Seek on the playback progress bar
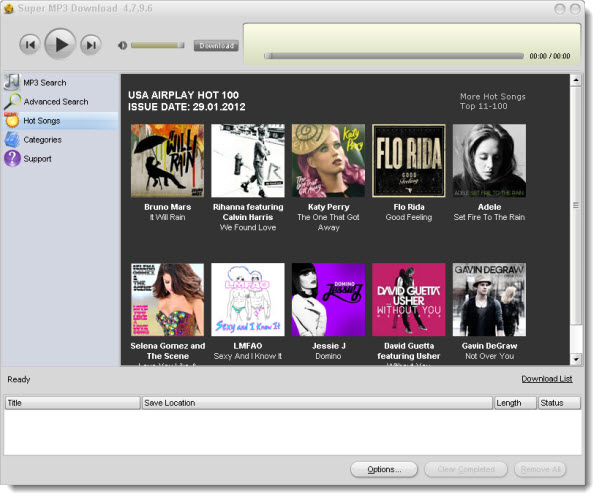Viewport: 600px width, 500px height. [394, 56]
